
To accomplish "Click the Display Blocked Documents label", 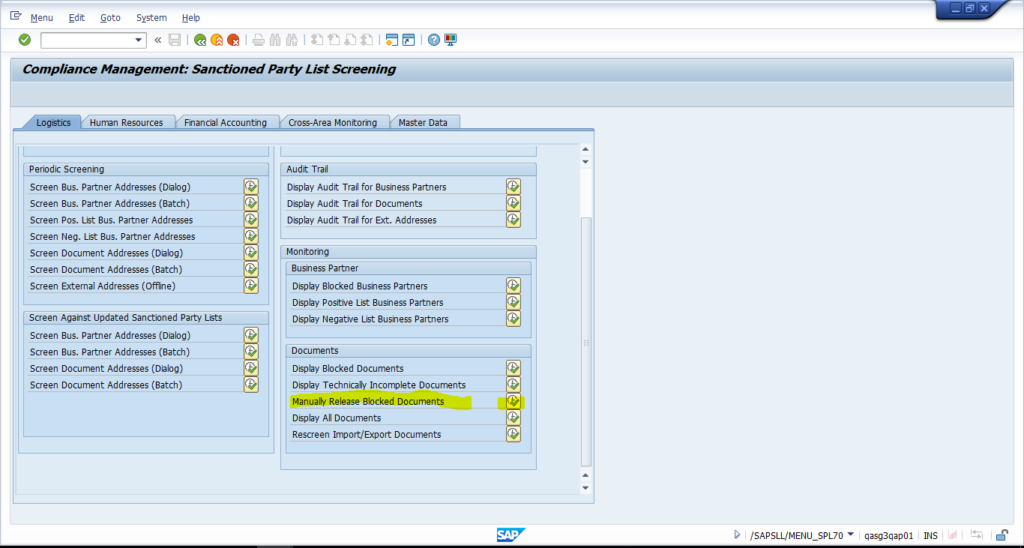I will coord(347,368).
